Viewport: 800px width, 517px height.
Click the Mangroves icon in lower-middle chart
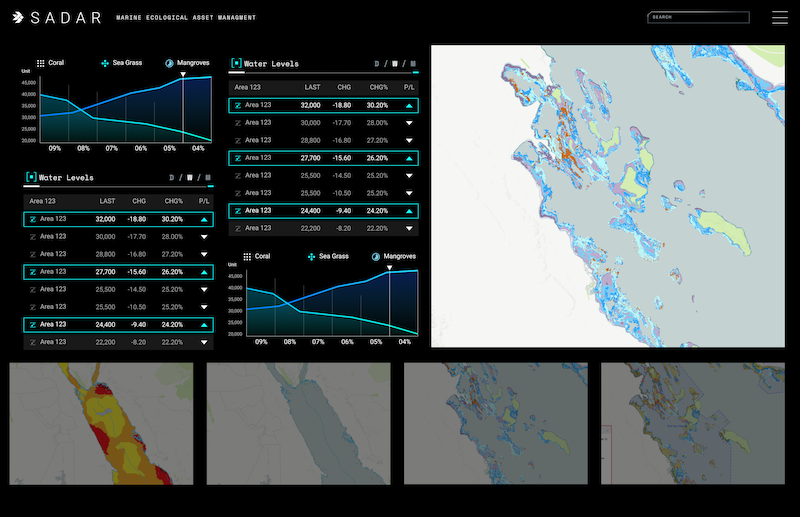tap(375, 257)
